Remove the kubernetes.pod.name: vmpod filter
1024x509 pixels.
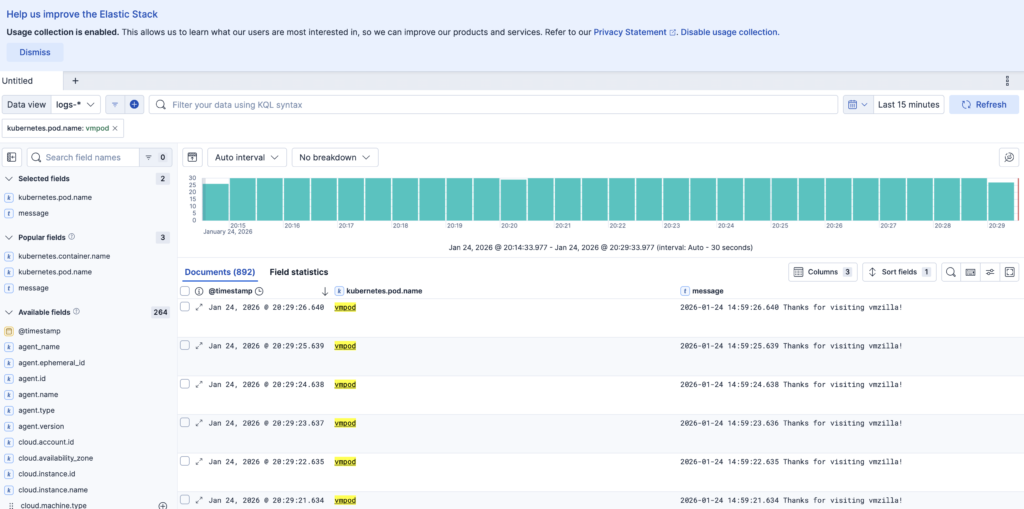tap(115, 128)
